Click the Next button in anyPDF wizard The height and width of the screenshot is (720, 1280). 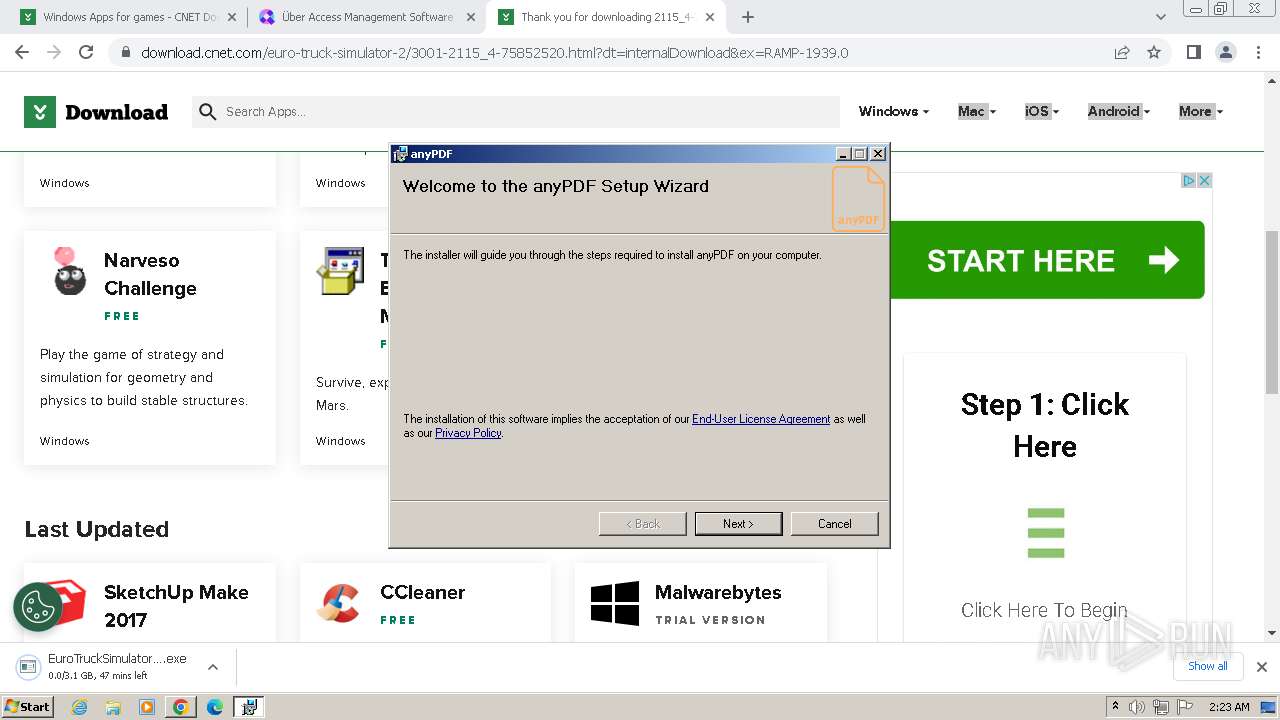[x=738, y=524]
